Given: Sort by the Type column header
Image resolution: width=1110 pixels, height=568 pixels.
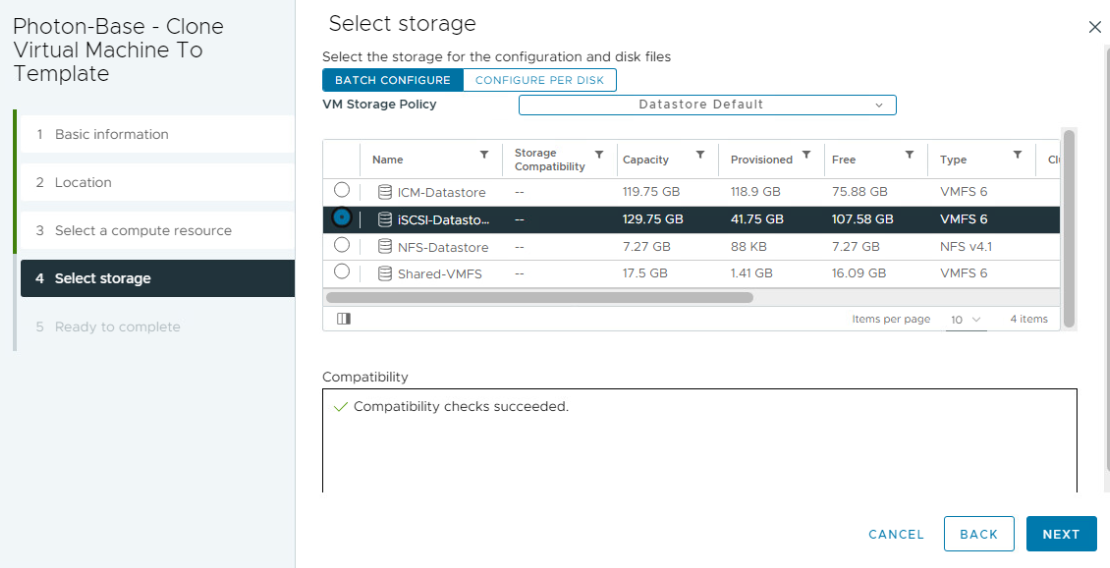Looking at the screenshot, I should point(953,159).
